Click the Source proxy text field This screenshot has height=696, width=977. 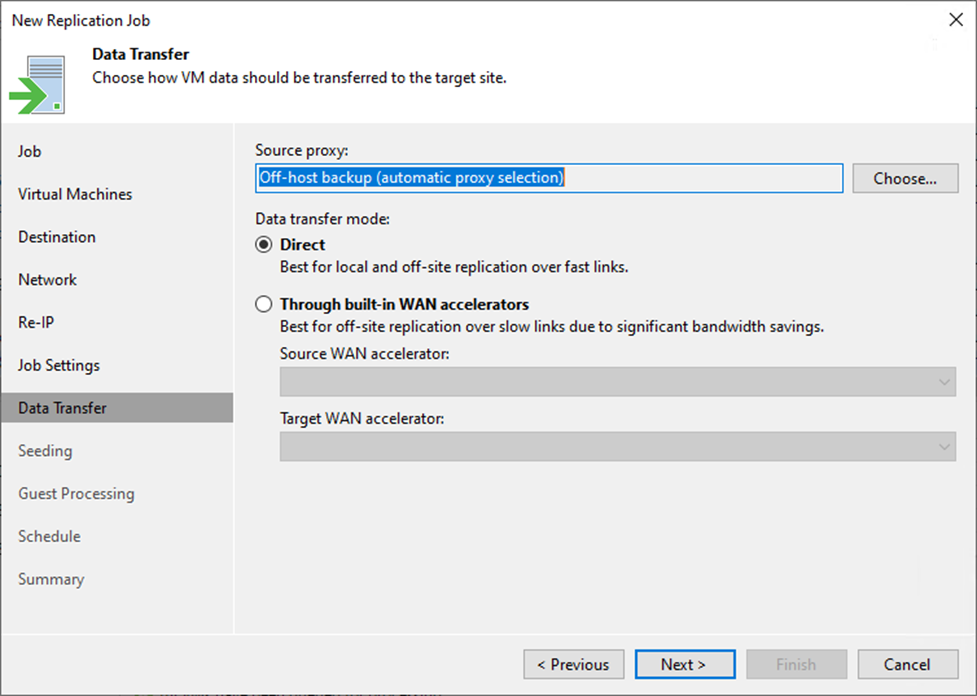pos(548,178)
